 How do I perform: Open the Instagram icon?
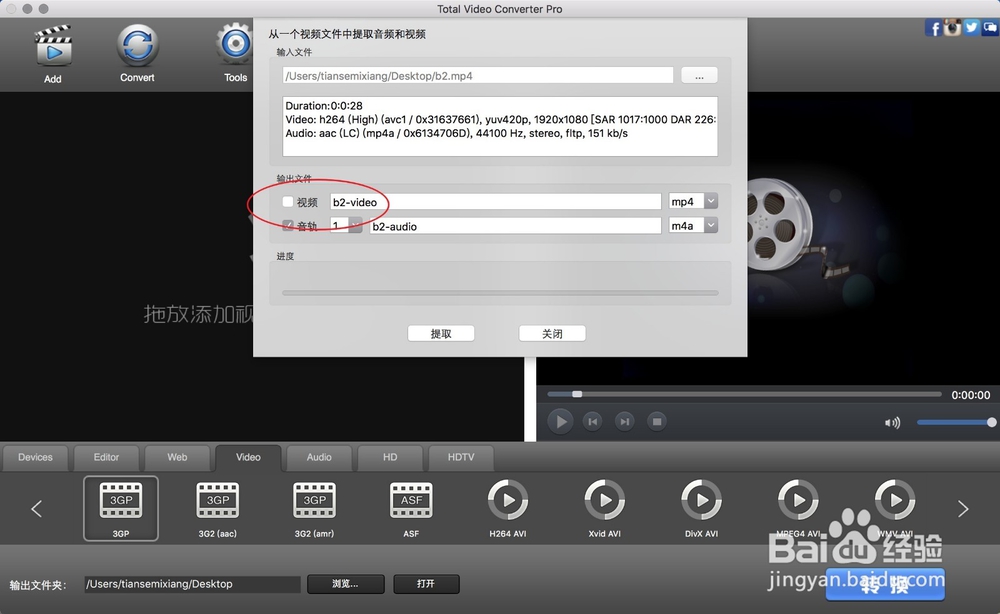point(952,27)
